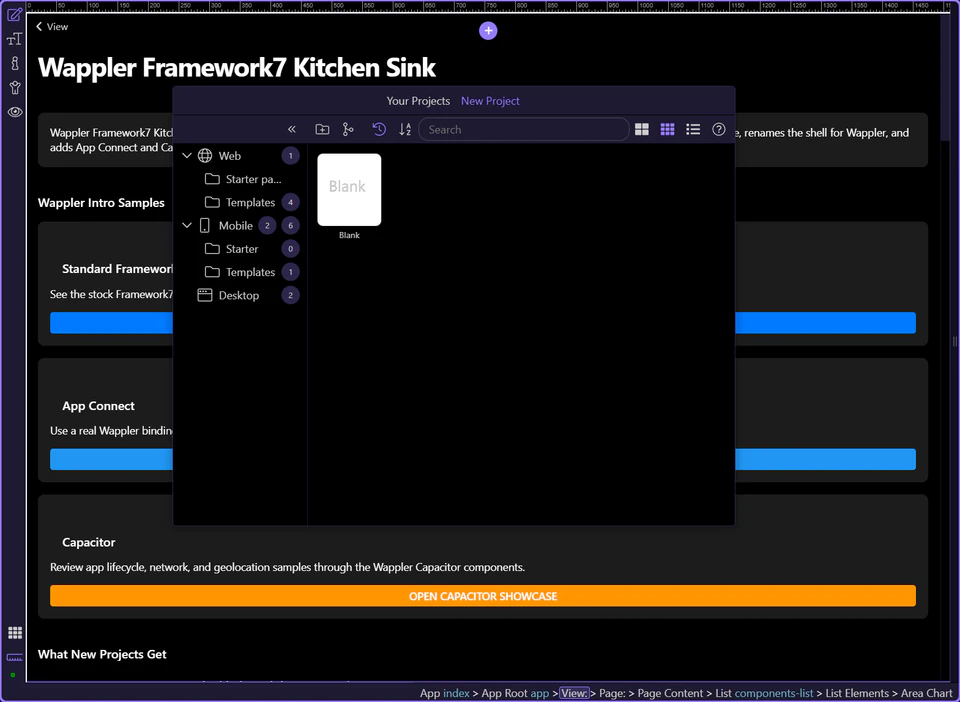The height and width of the screenshot is (702, 960).
Task: Click the right edge panel resize handle
Action: [954, 341]
